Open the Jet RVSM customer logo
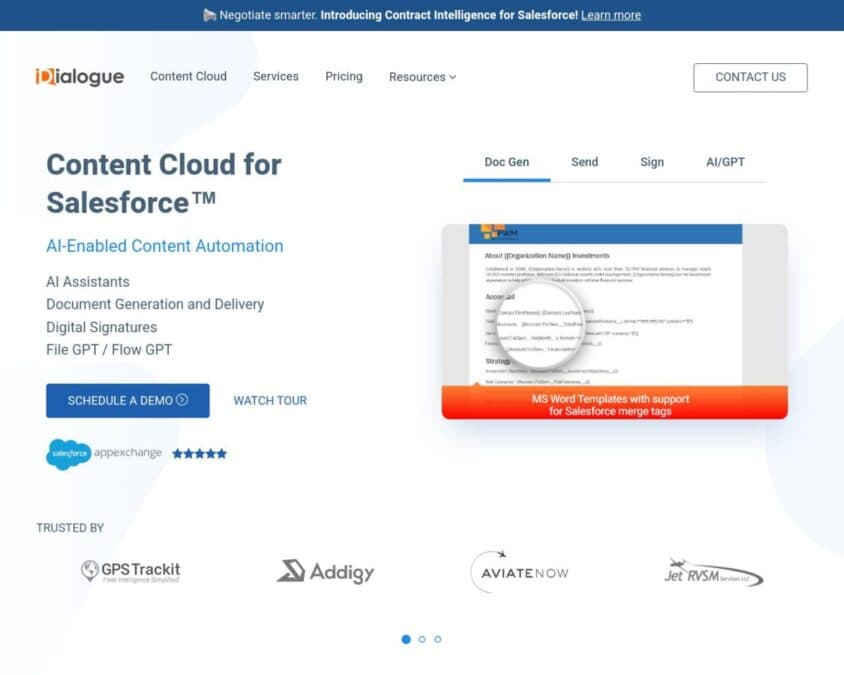This screenshot has width=844, height=675. 714,573
